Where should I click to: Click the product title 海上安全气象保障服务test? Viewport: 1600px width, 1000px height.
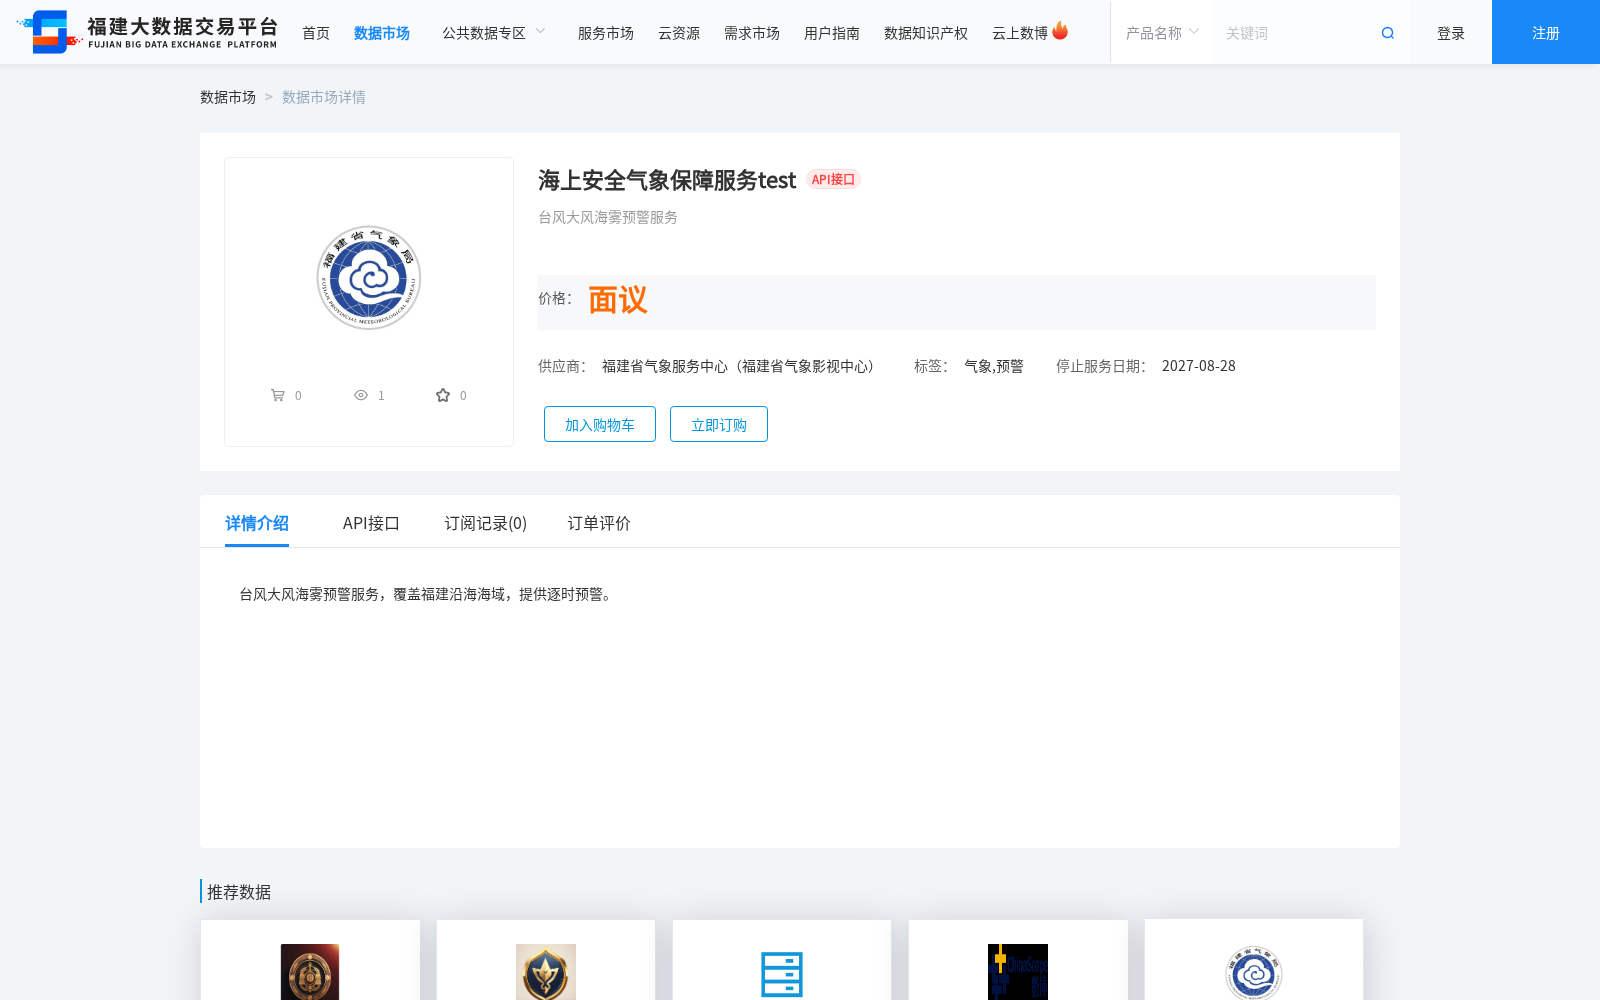point(667,180)
